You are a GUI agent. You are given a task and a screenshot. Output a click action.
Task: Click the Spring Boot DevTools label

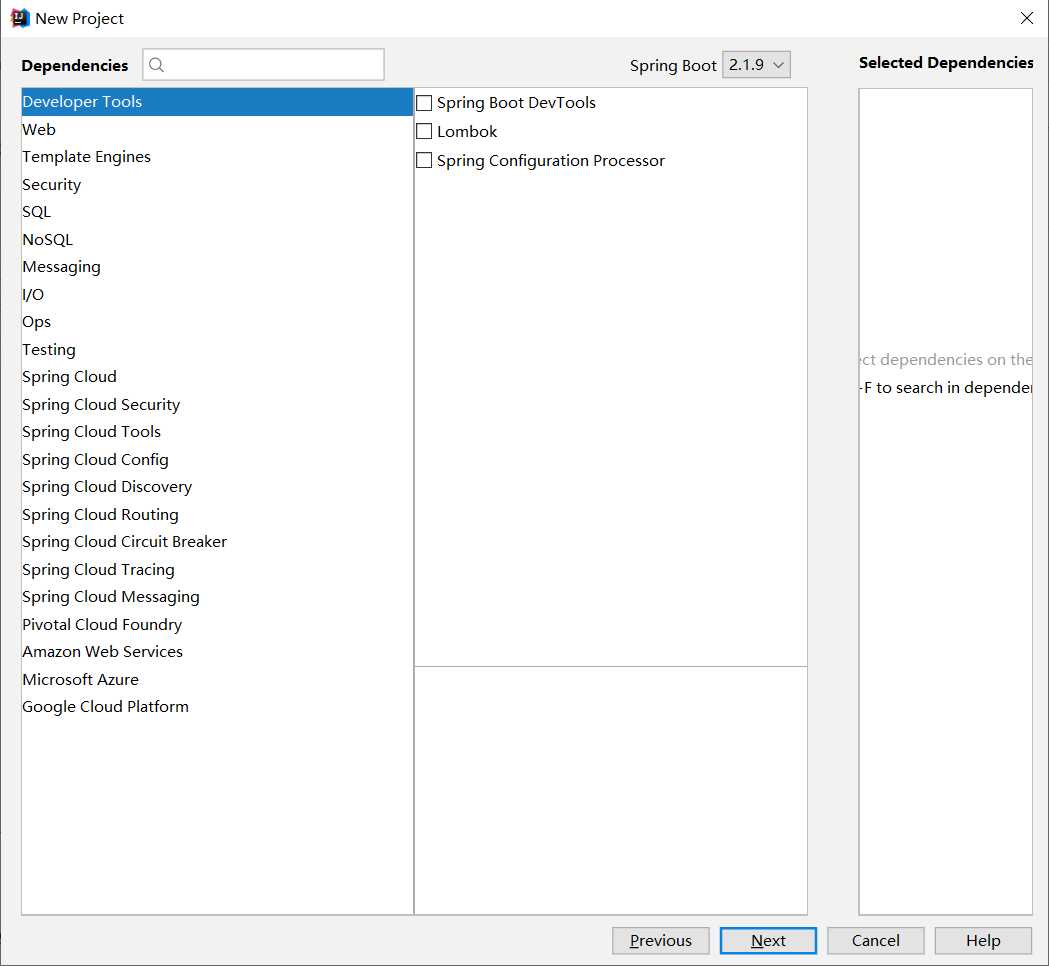516,103
